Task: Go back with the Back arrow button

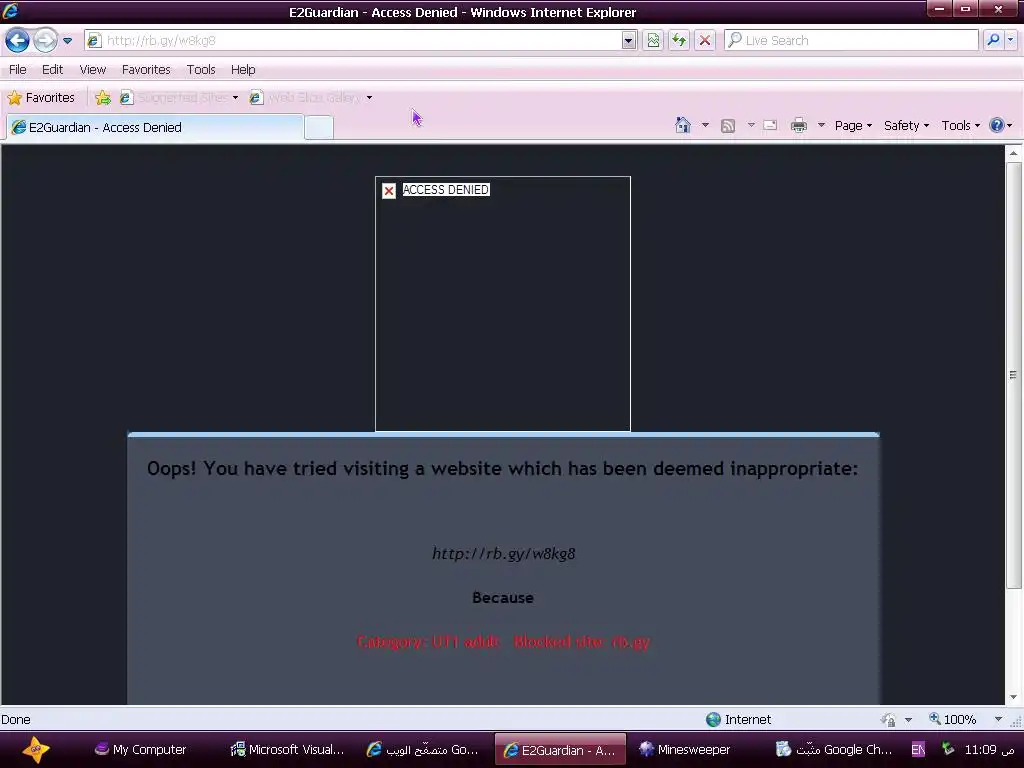Action: pos(18,40)
